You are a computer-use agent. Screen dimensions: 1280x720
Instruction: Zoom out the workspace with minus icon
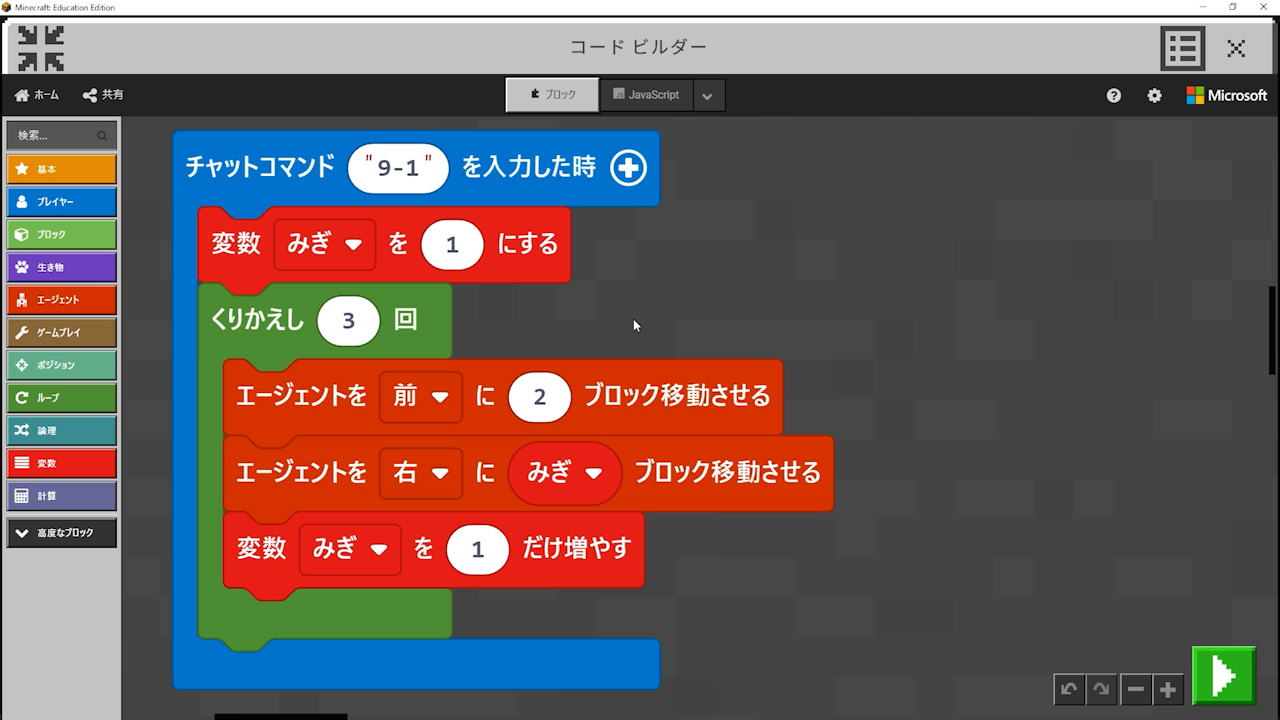point(1135,689)
